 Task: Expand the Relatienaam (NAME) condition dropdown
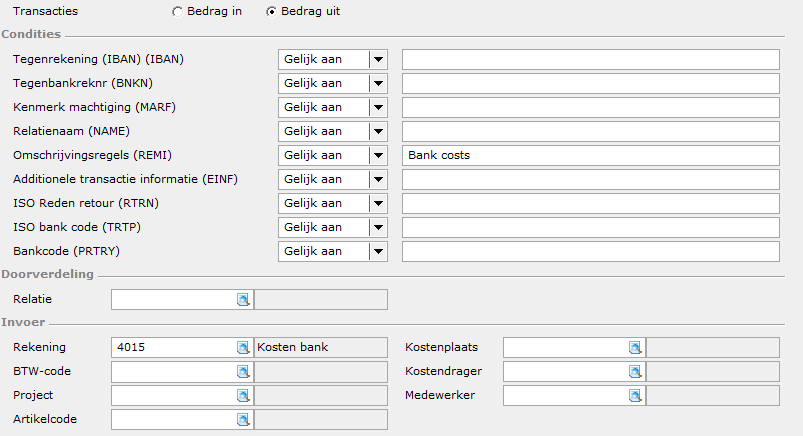(x=378, y=132)
